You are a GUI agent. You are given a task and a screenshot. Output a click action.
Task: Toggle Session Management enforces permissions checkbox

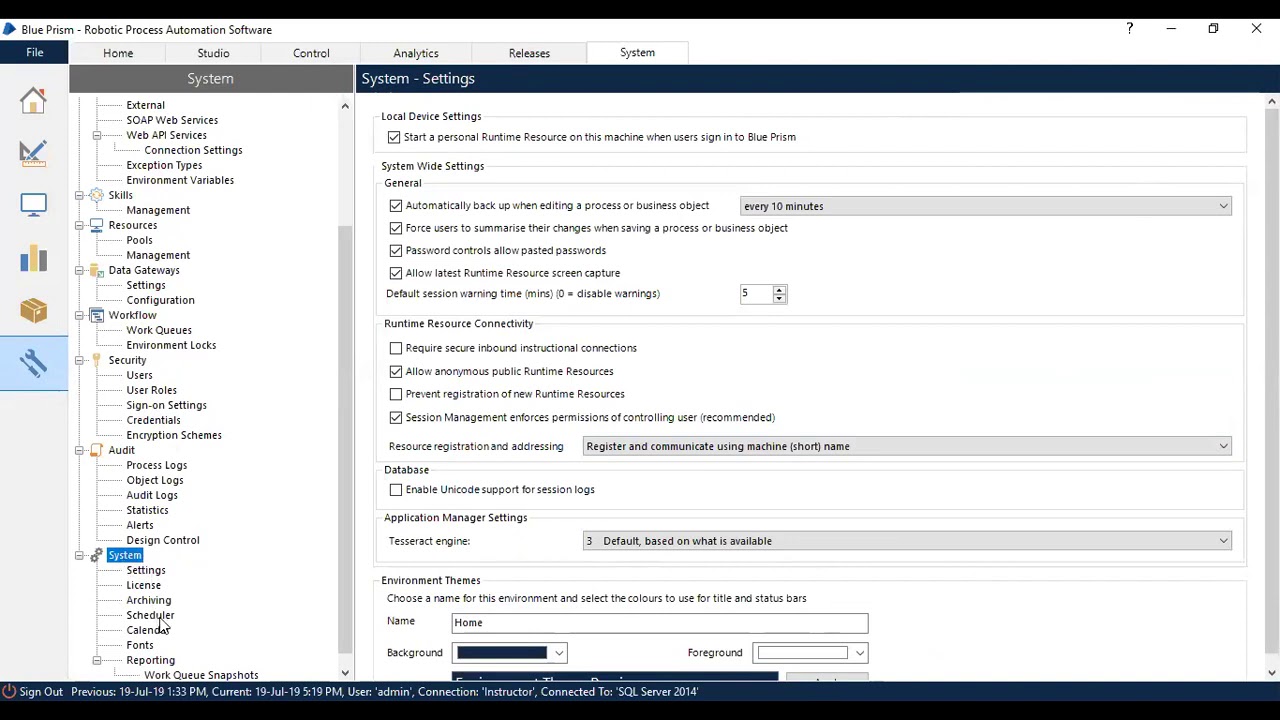coord(396,417)
